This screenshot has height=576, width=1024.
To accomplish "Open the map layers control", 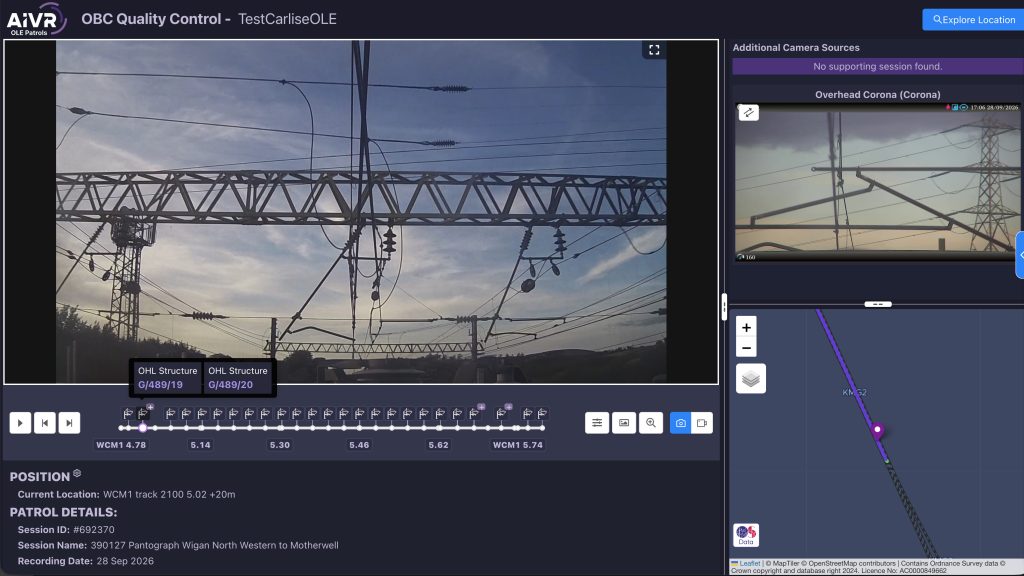I will 750,379.
